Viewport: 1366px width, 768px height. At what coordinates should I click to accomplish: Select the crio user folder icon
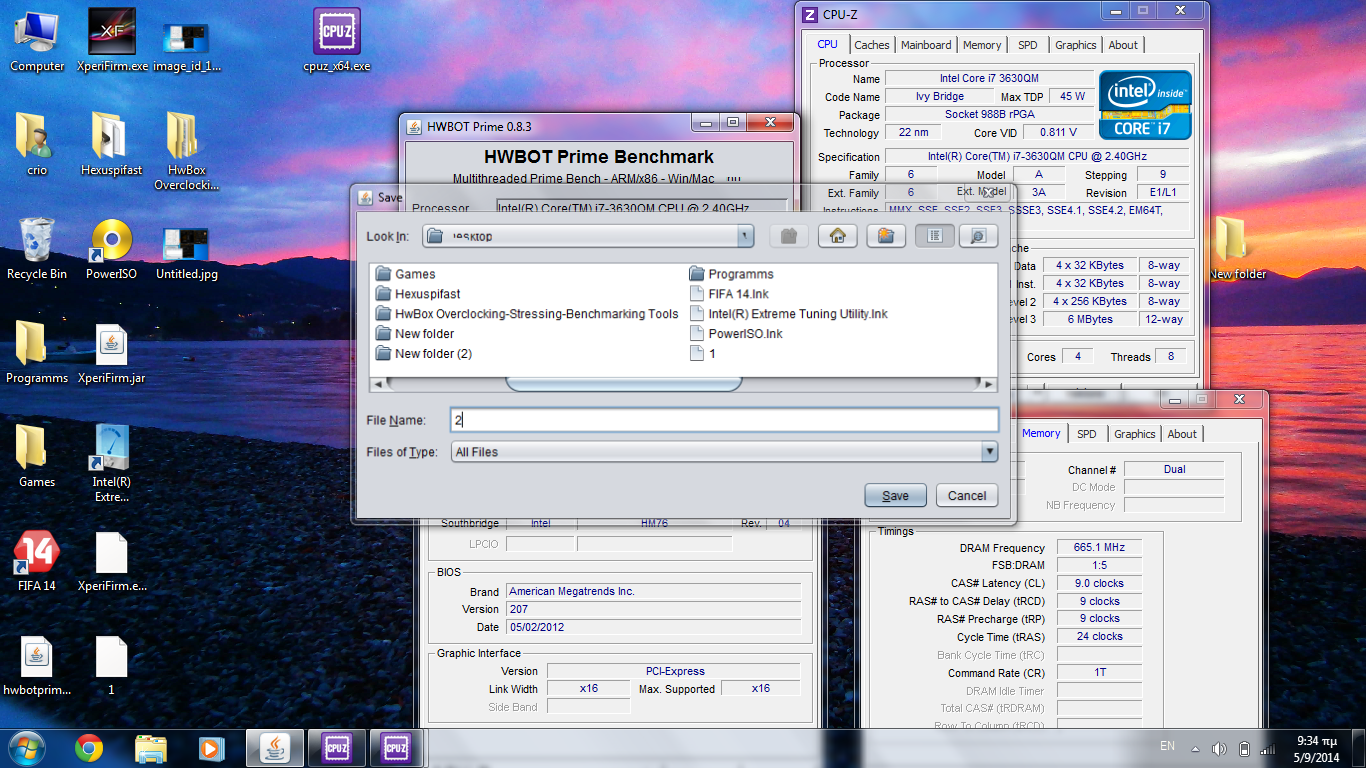[37, 144]
